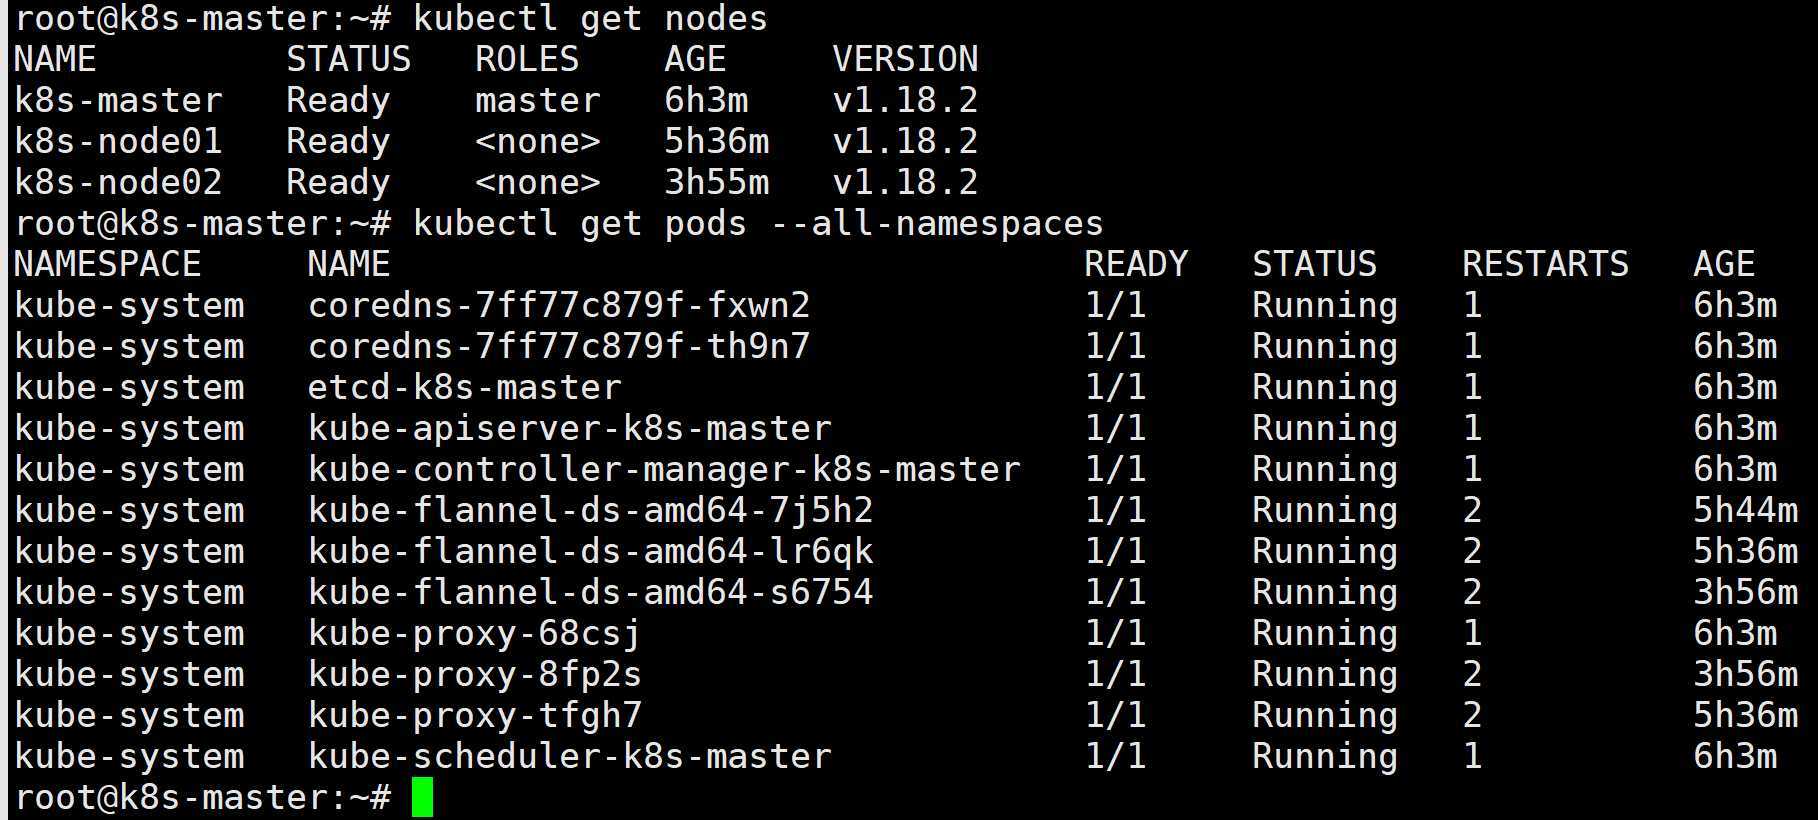The height and width of the screenshot is (820, 1818).
Task: Select the k8s-node01 node name
Action: pyautogui.click(x=118, y=141)
